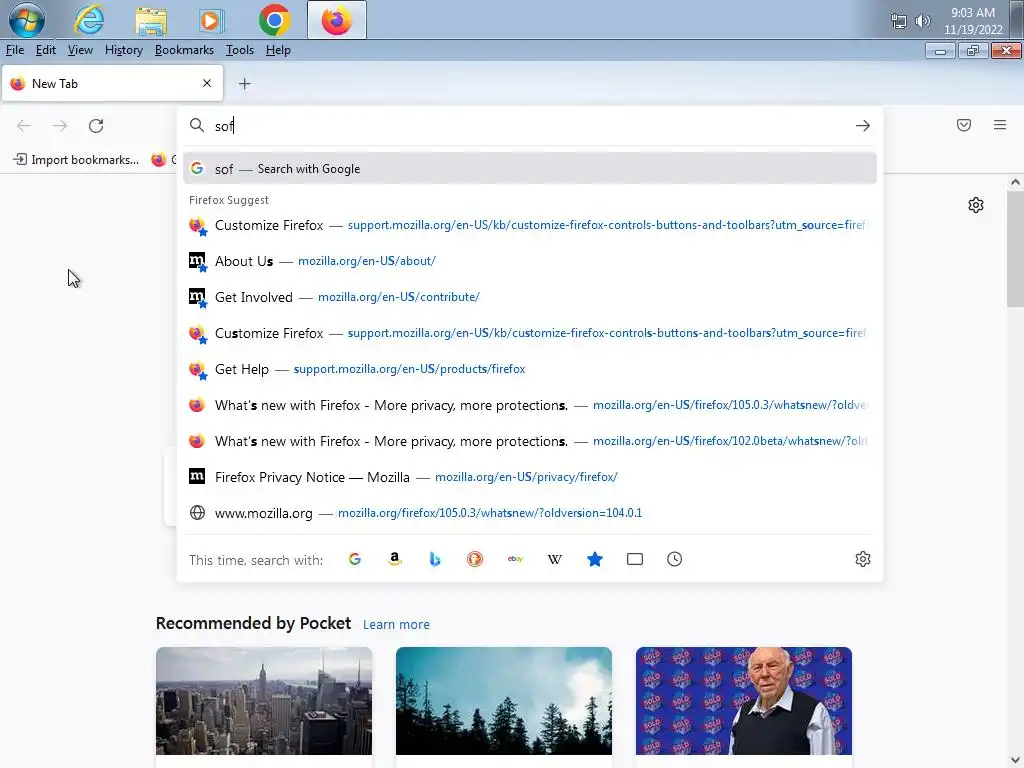
Task: Click in the address bar text field
Action: pos(529,125)
